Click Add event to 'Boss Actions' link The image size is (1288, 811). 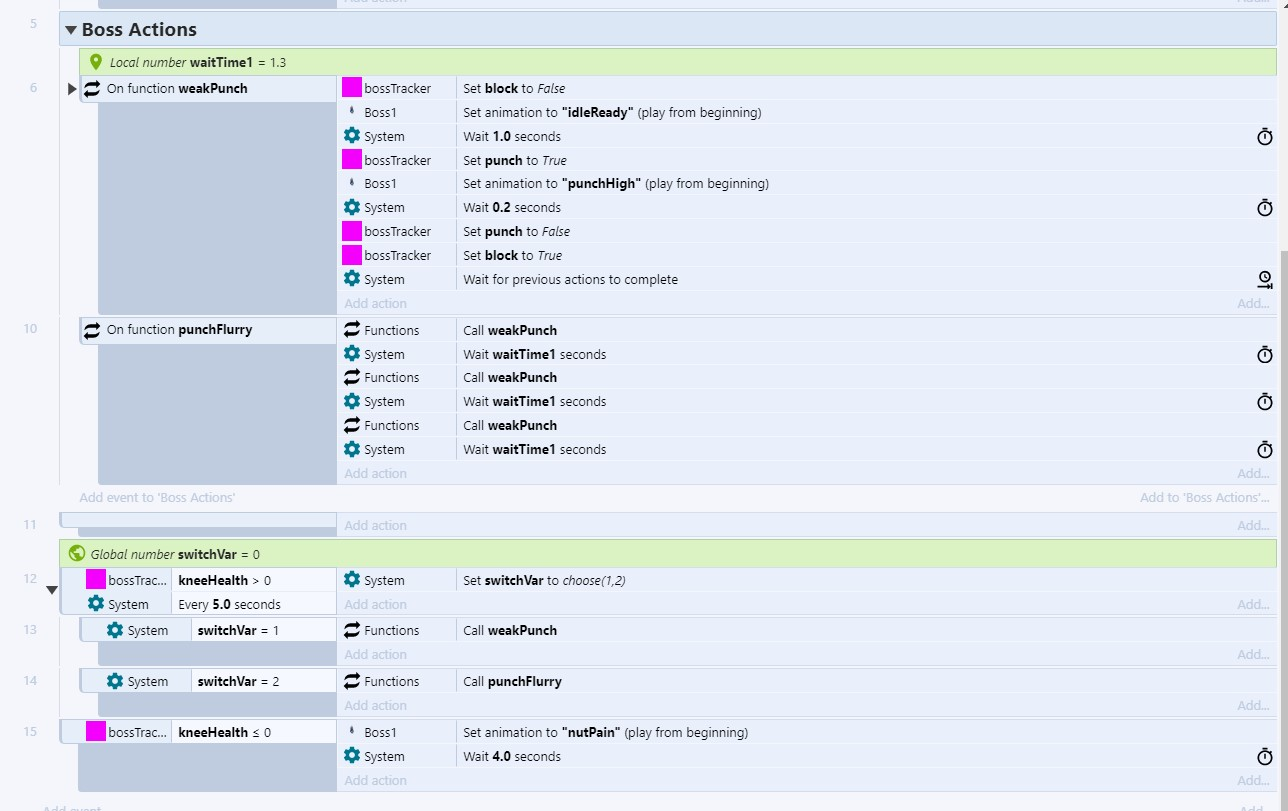157,497
